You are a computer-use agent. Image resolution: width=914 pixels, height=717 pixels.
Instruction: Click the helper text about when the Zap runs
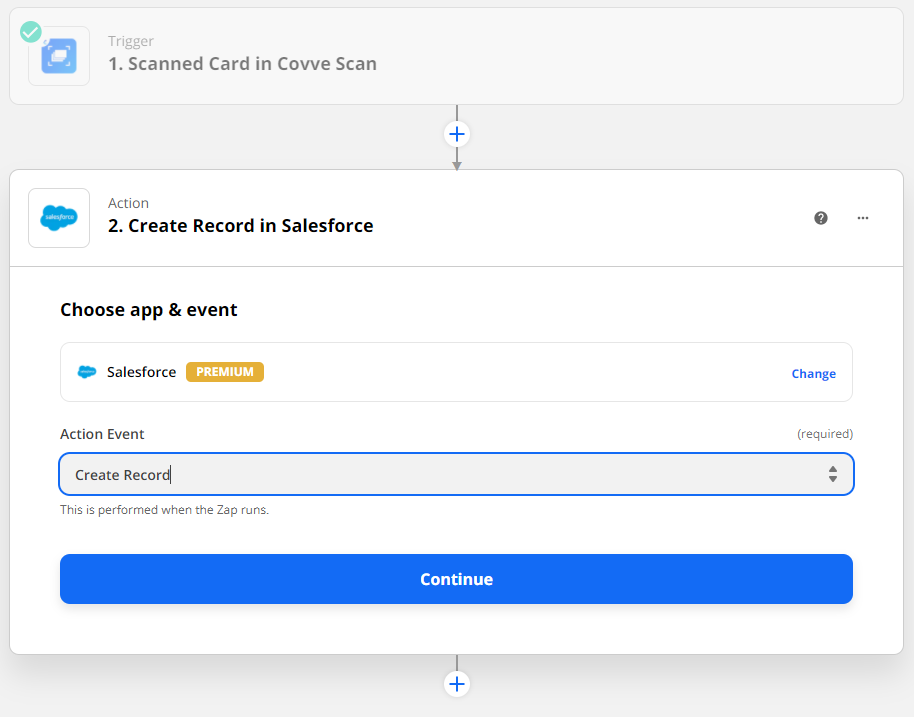tap(164, 510)
